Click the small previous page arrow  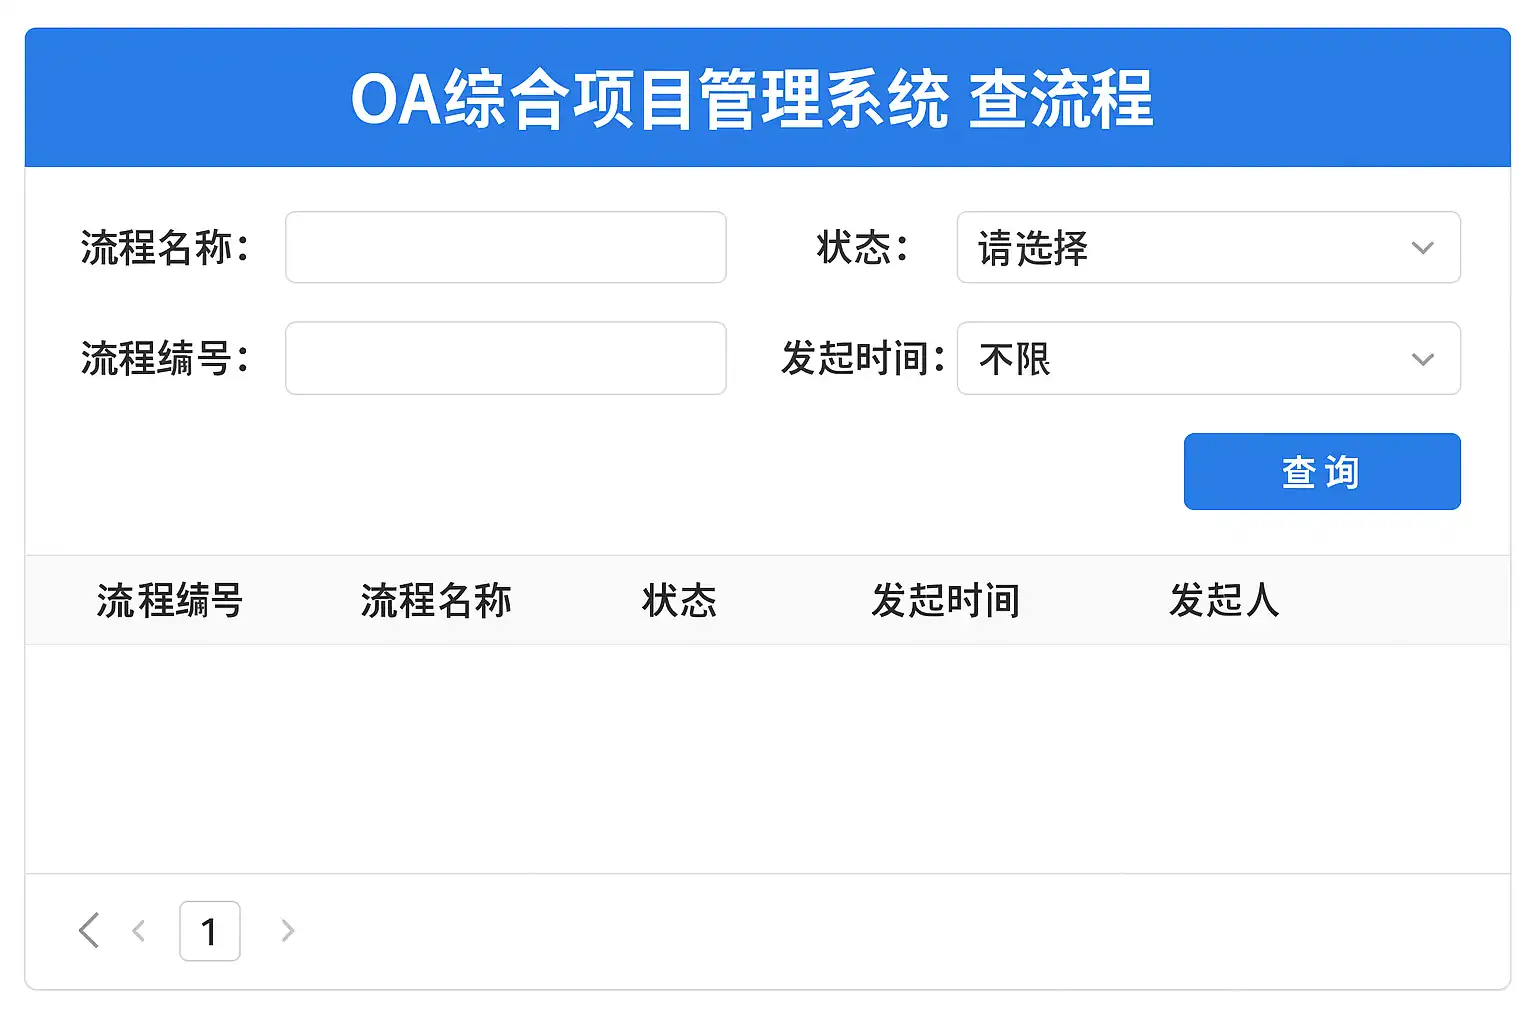coord(139,931)
